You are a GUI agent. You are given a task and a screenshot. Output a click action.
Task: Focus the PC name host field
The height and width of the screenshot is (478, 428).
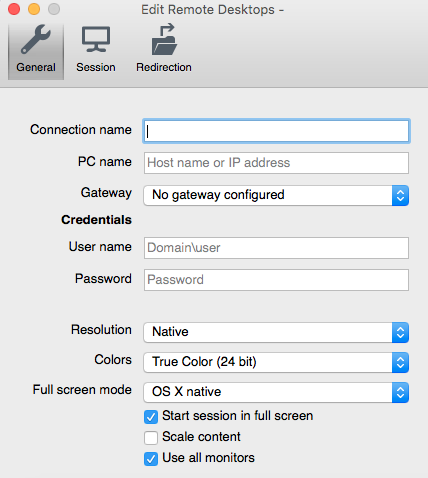coord(276,163)
